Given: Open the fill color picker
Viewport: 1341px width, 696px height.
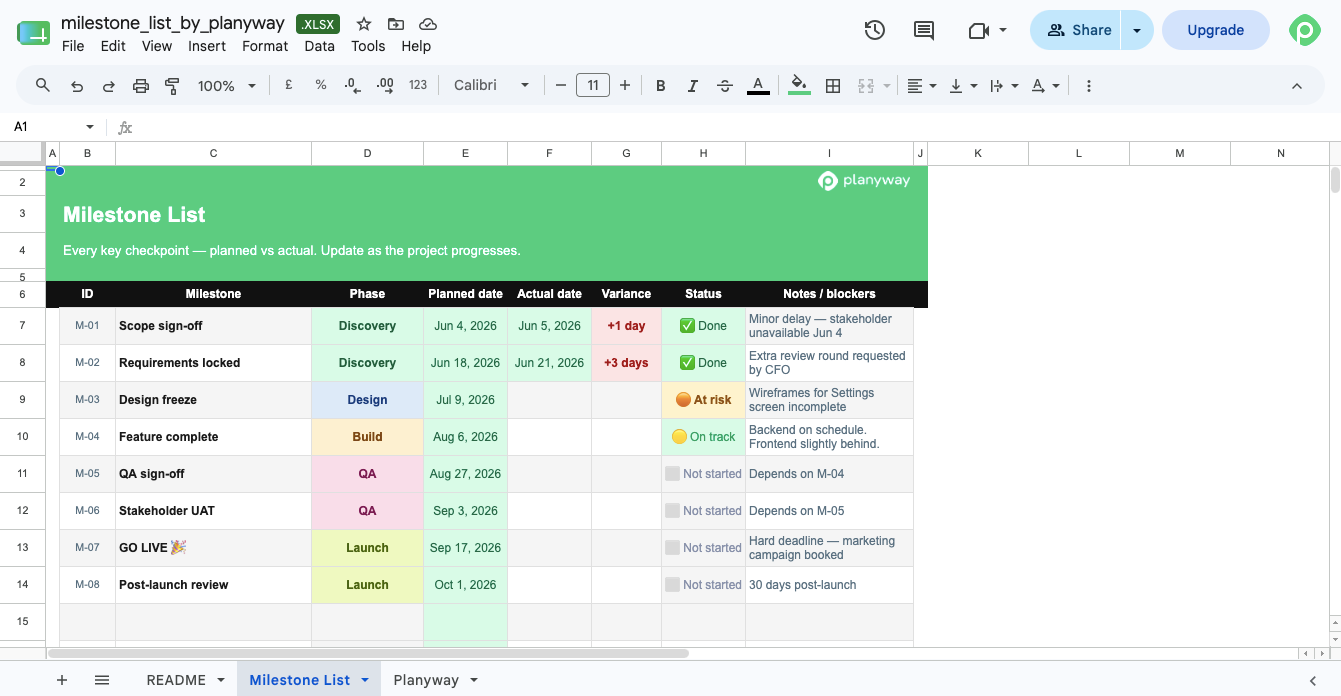Looking at the screenshot, I should [799, 86].
